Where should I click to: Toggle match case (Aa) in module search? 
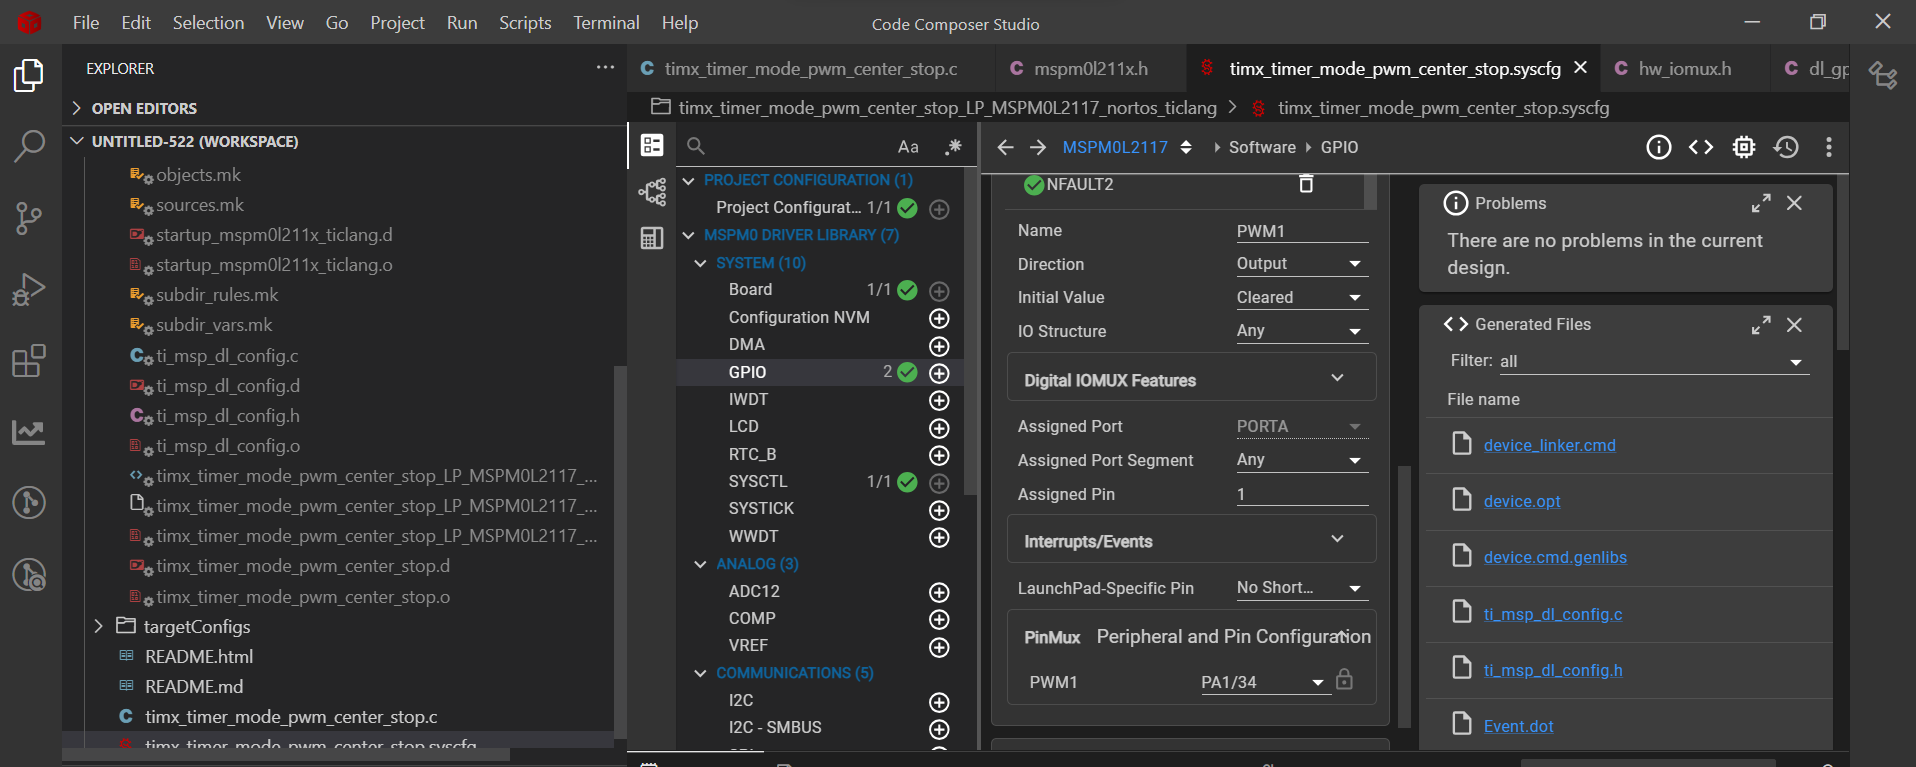click(908, 147)
